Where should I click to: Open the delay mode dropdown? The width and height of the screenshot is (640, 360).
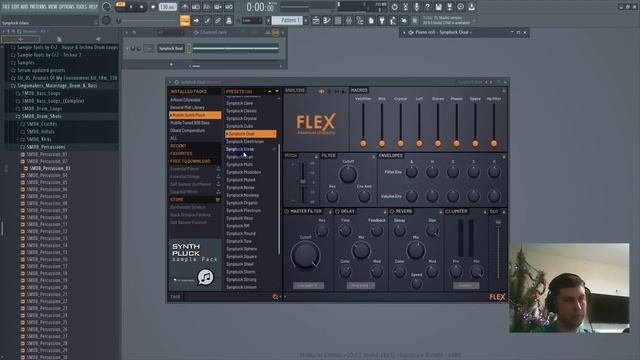click(361, 286)
